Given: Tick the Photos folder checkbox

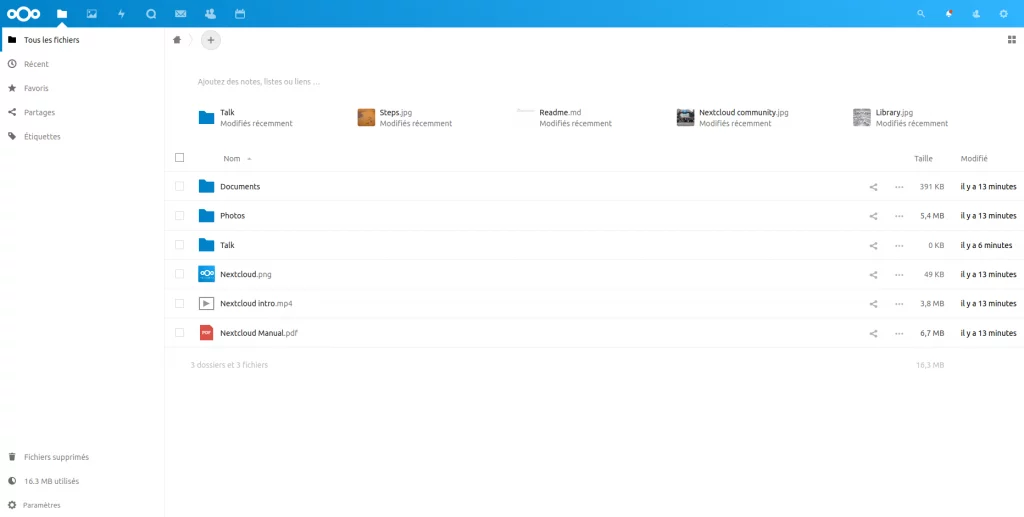Looking at the screenshot, I should (x=180, y=215).
